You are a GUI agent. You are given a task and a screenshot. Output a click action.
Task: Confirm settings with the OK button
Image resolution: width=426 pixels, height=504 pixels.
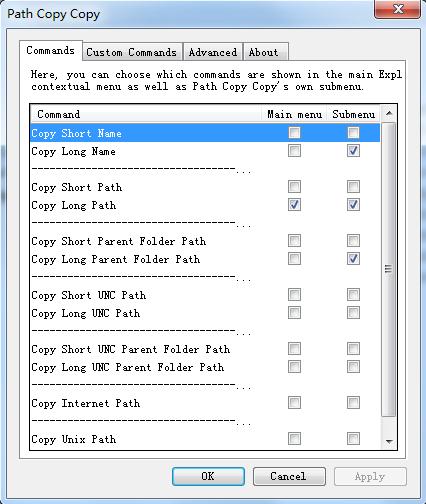tap(208, 476)
